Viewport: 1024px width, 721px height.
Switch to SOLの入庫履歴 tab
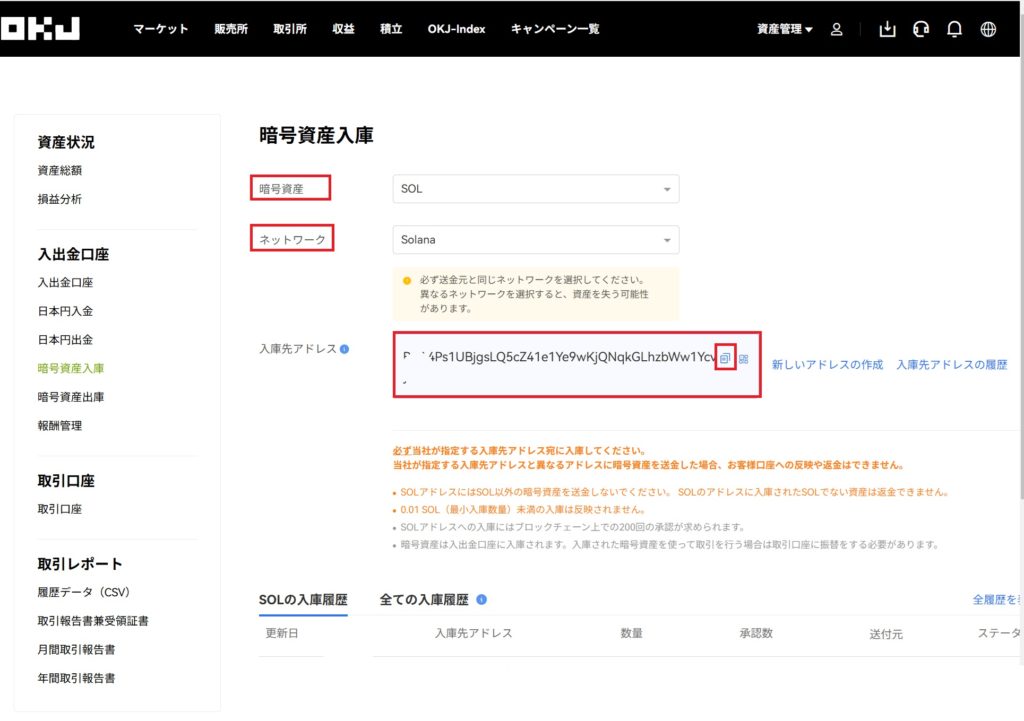303,600
